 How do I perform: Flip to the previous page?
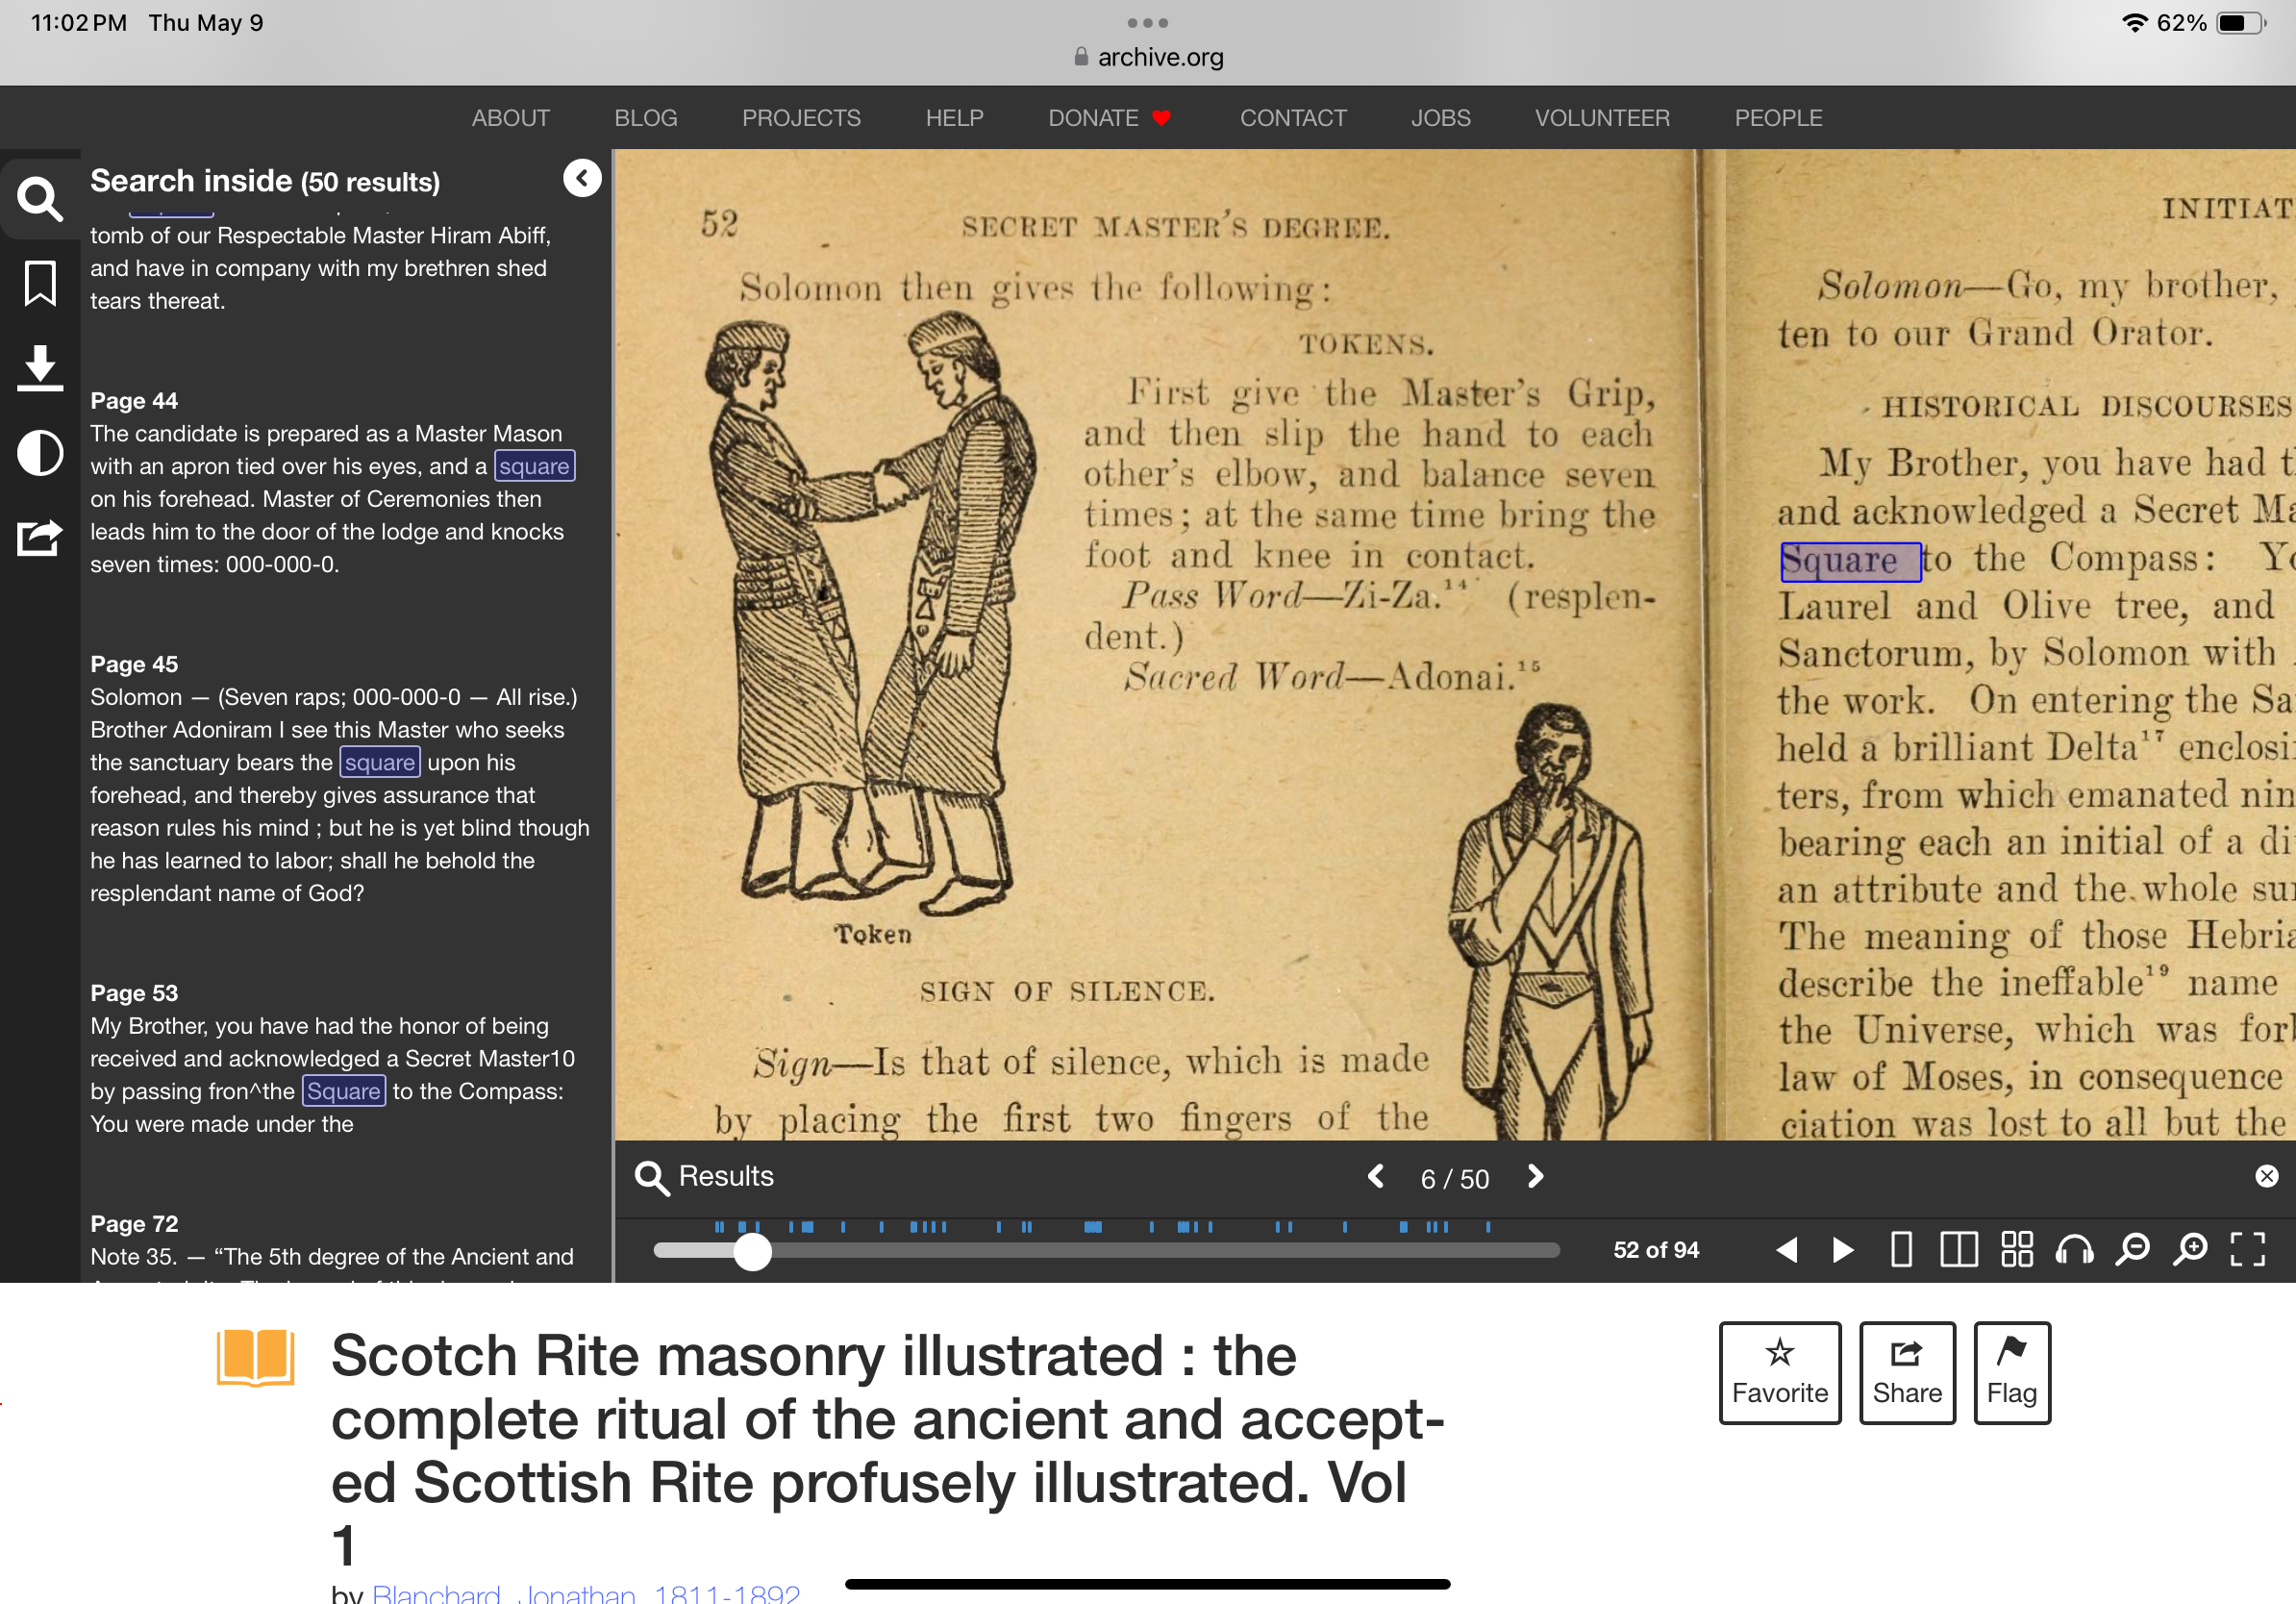click(1787, 1250)
